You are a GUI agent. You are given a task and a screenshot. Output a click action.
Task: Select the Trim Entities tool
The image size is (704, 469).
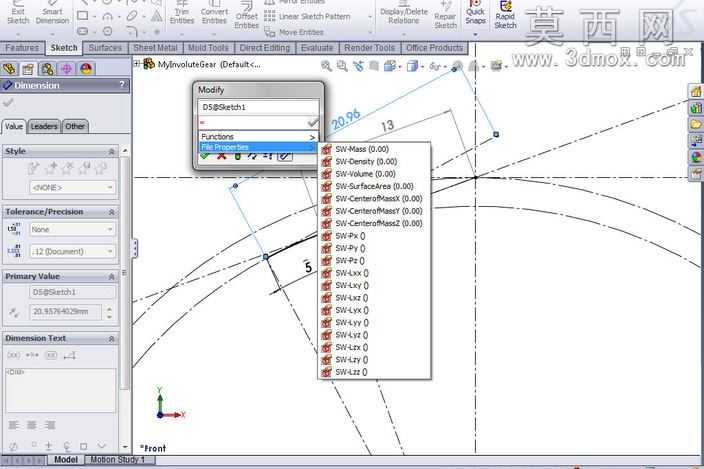tap(182, 13)
